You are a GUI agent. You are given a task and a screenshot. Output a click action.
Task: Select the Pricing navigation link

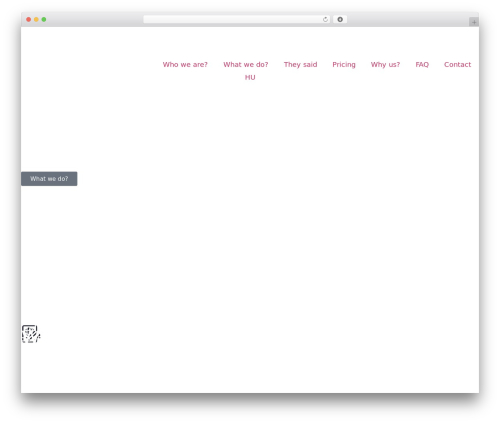tap(344, 65)
